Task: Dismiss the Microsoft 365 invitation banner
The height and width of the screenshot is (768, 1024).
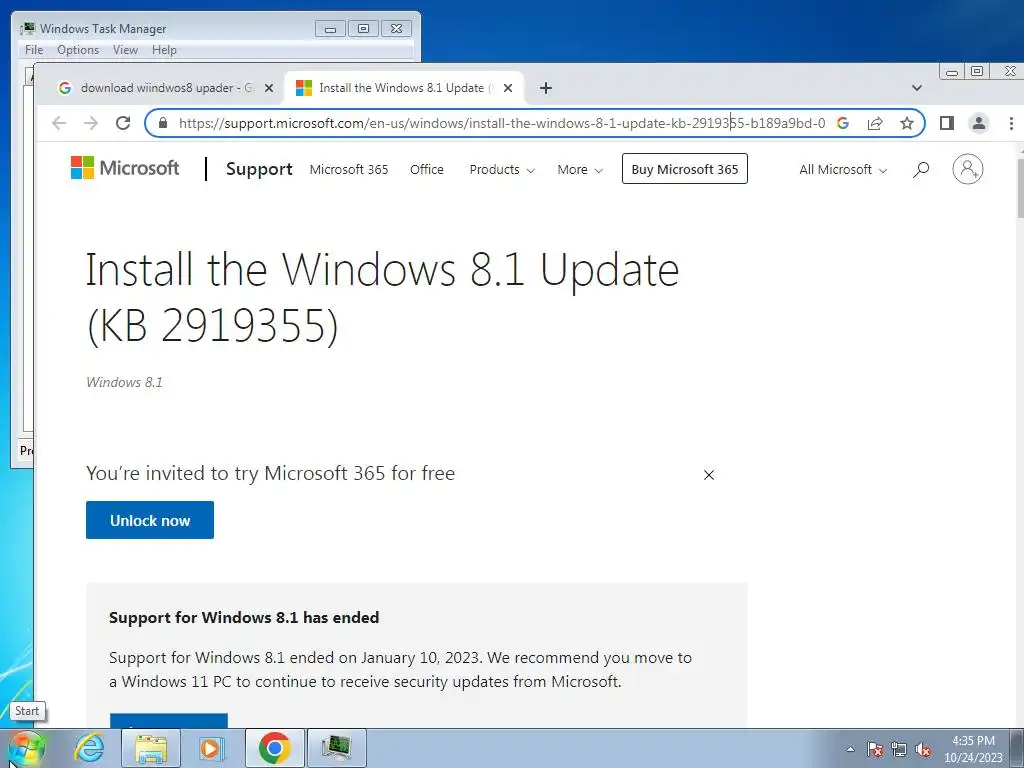Action: point(709,475)
